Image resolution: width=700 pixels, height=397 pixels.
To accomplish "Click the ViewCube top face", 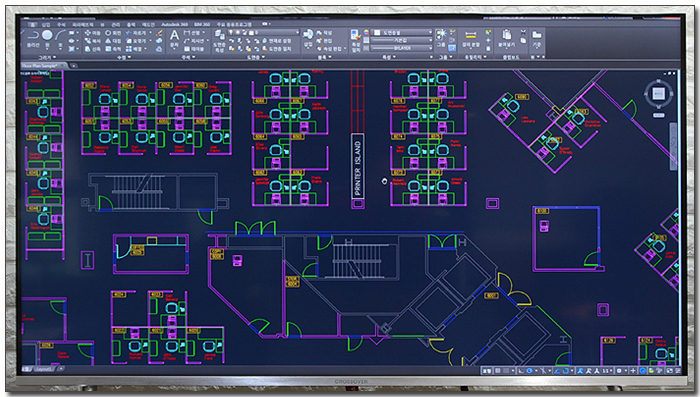I will 658,94.
